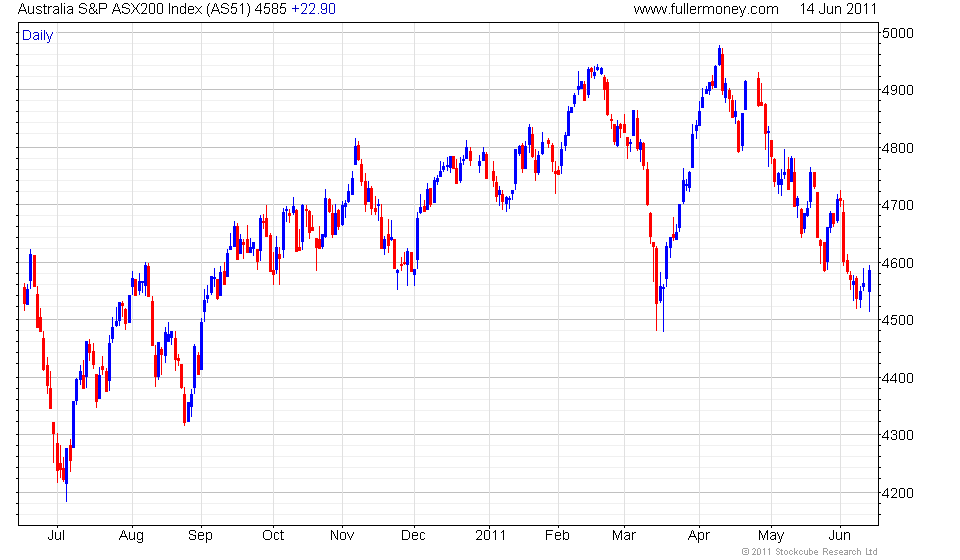960x560 pixels.
Task: Click the 4700 price axis label
Action: (898, 206)
